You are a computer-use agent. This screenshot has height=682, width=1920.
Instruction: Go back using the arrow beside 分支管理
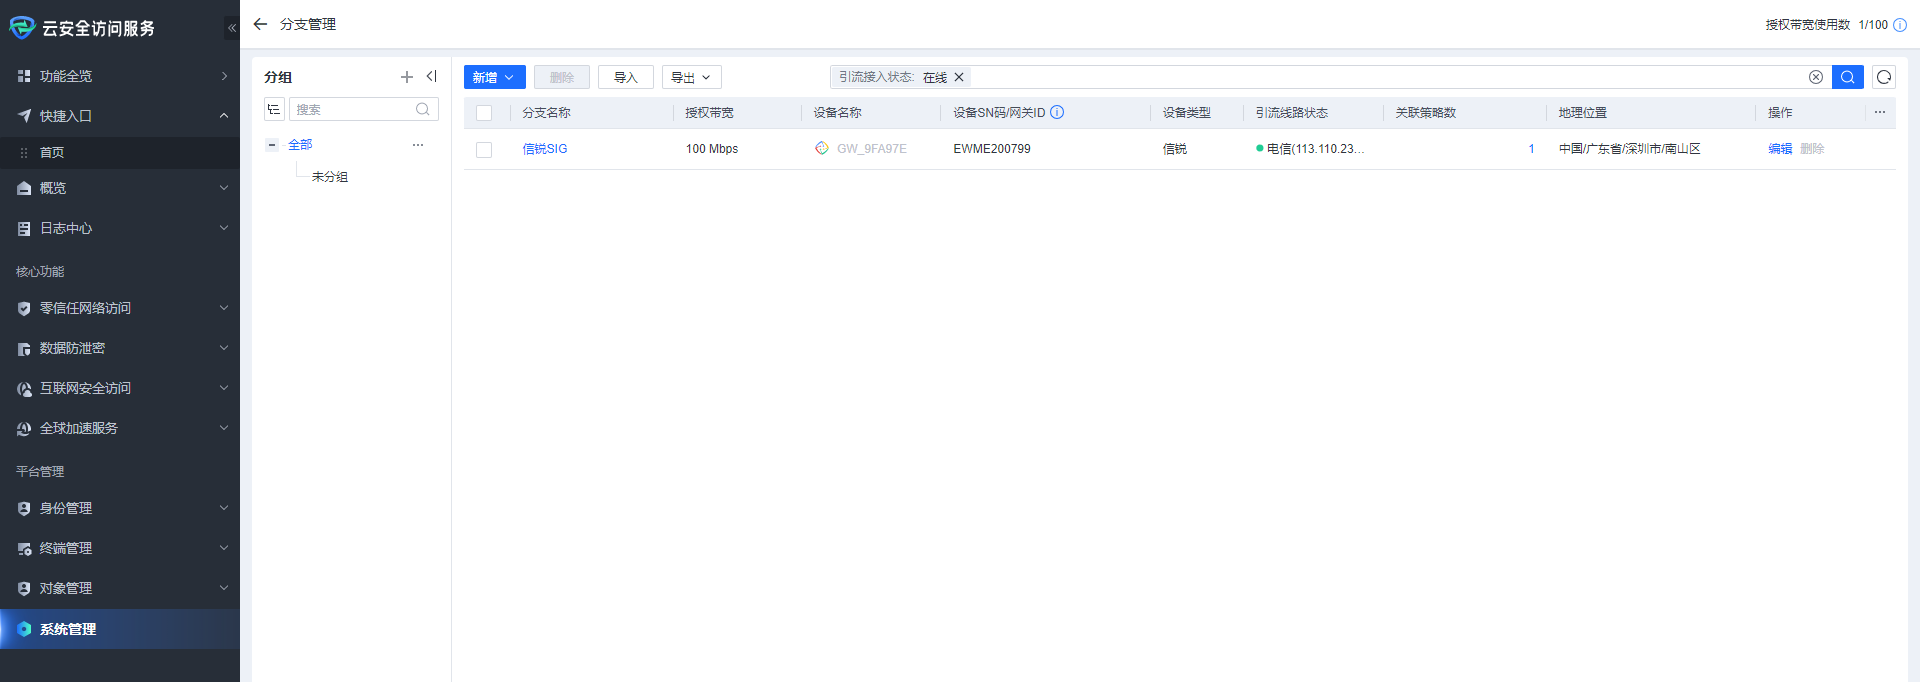(x=260, y=24)
